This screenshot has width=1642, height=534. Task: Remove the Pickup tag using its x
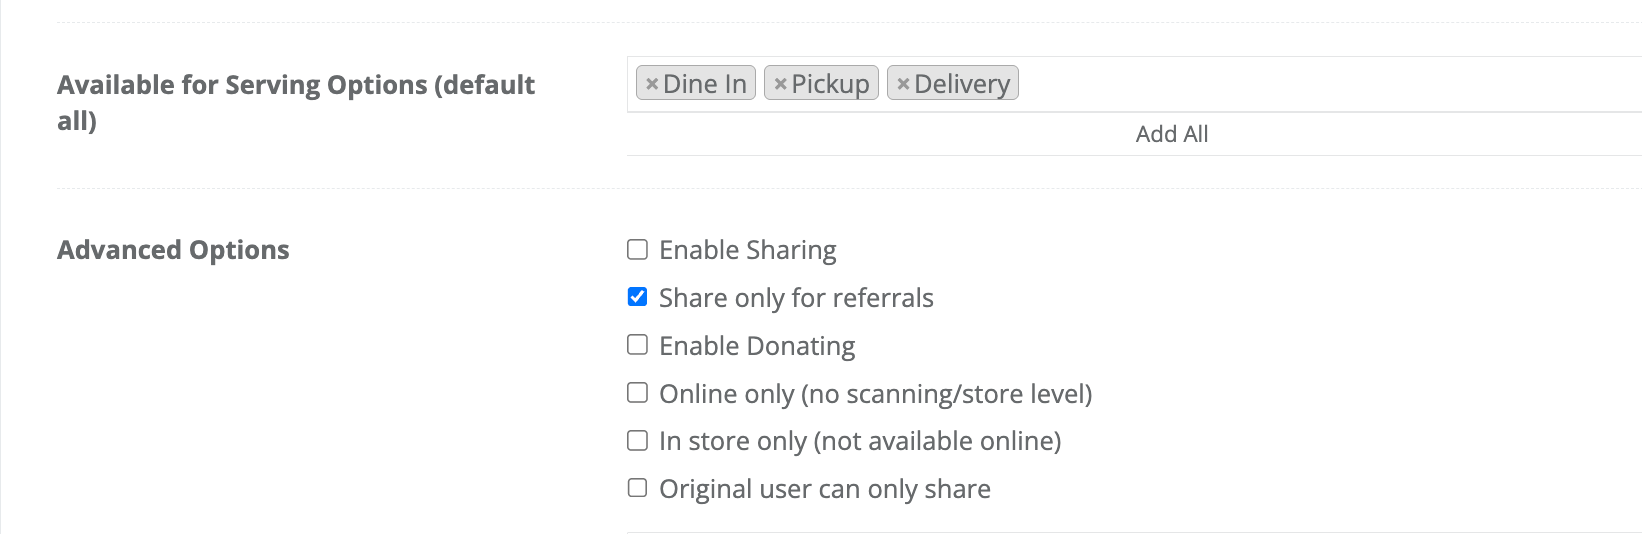coord(780,84)
